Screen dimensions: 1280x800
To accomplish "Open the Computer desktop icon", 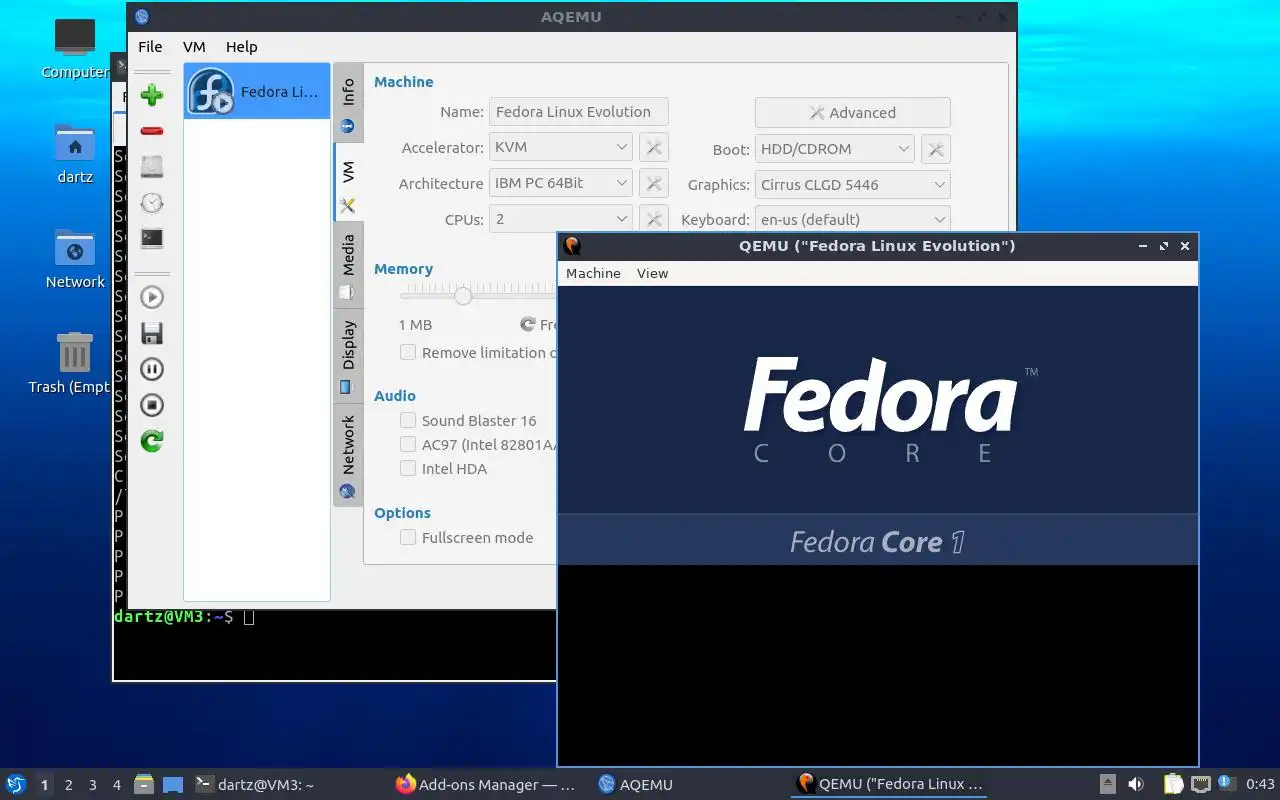I will tap(75, 48).
